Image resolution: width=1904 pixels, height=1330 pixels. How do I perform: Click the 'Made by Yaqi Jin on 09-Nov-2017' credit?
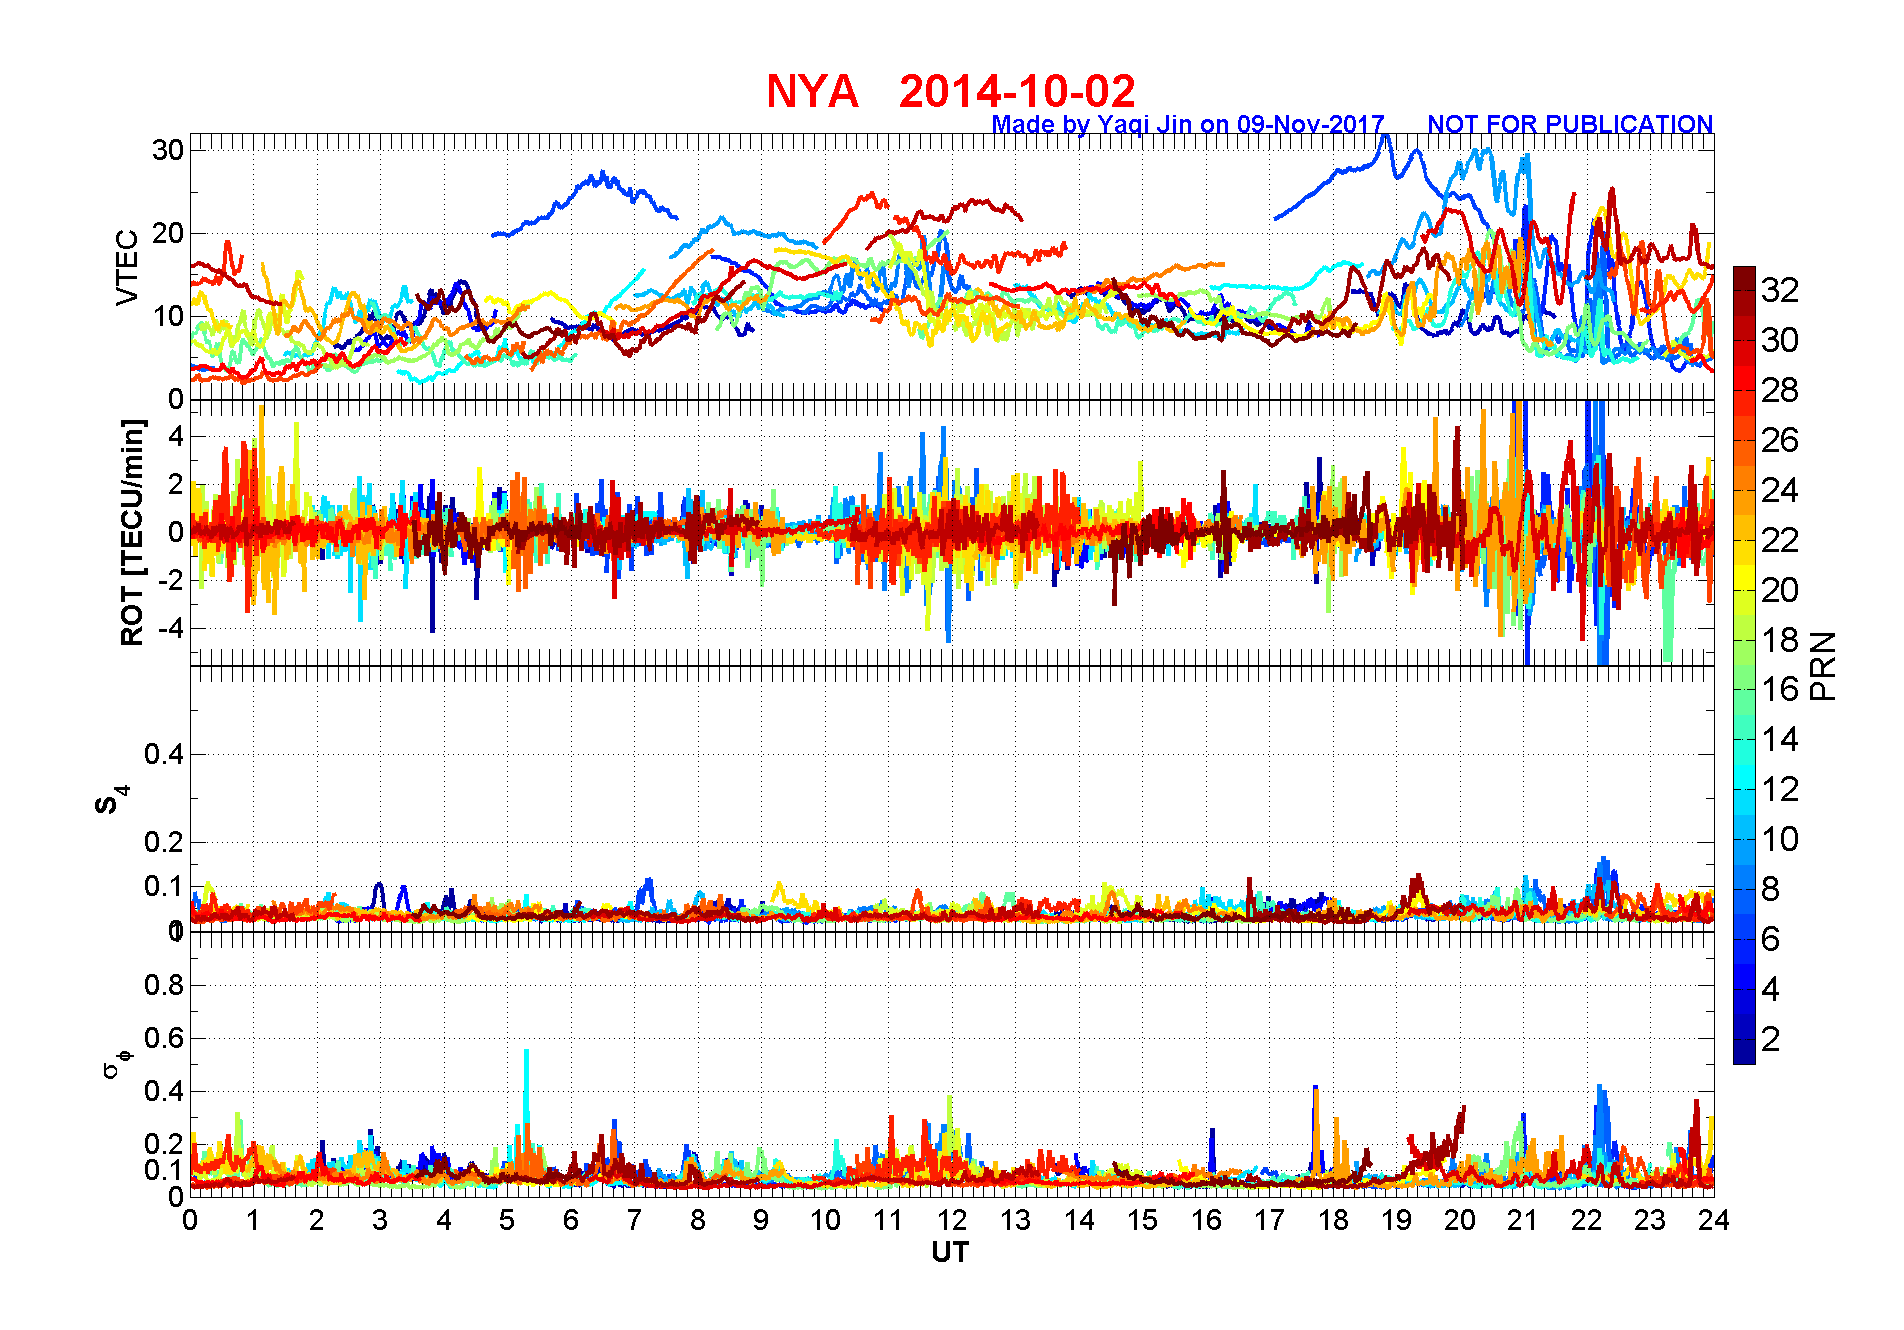pyautogui.click(x=1188, y=125)
